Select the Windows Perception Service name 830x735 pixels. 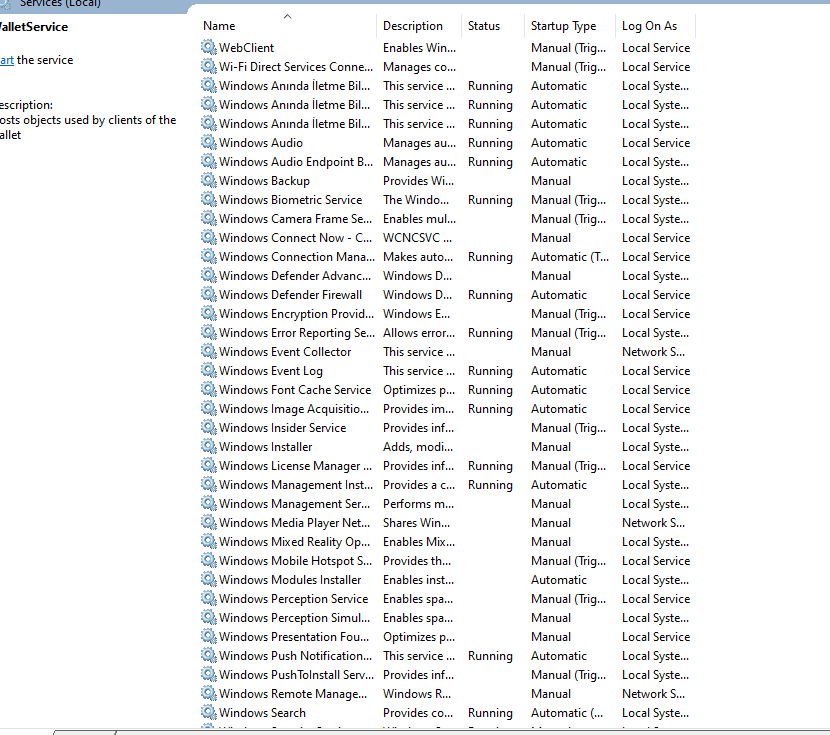(293, 599)
